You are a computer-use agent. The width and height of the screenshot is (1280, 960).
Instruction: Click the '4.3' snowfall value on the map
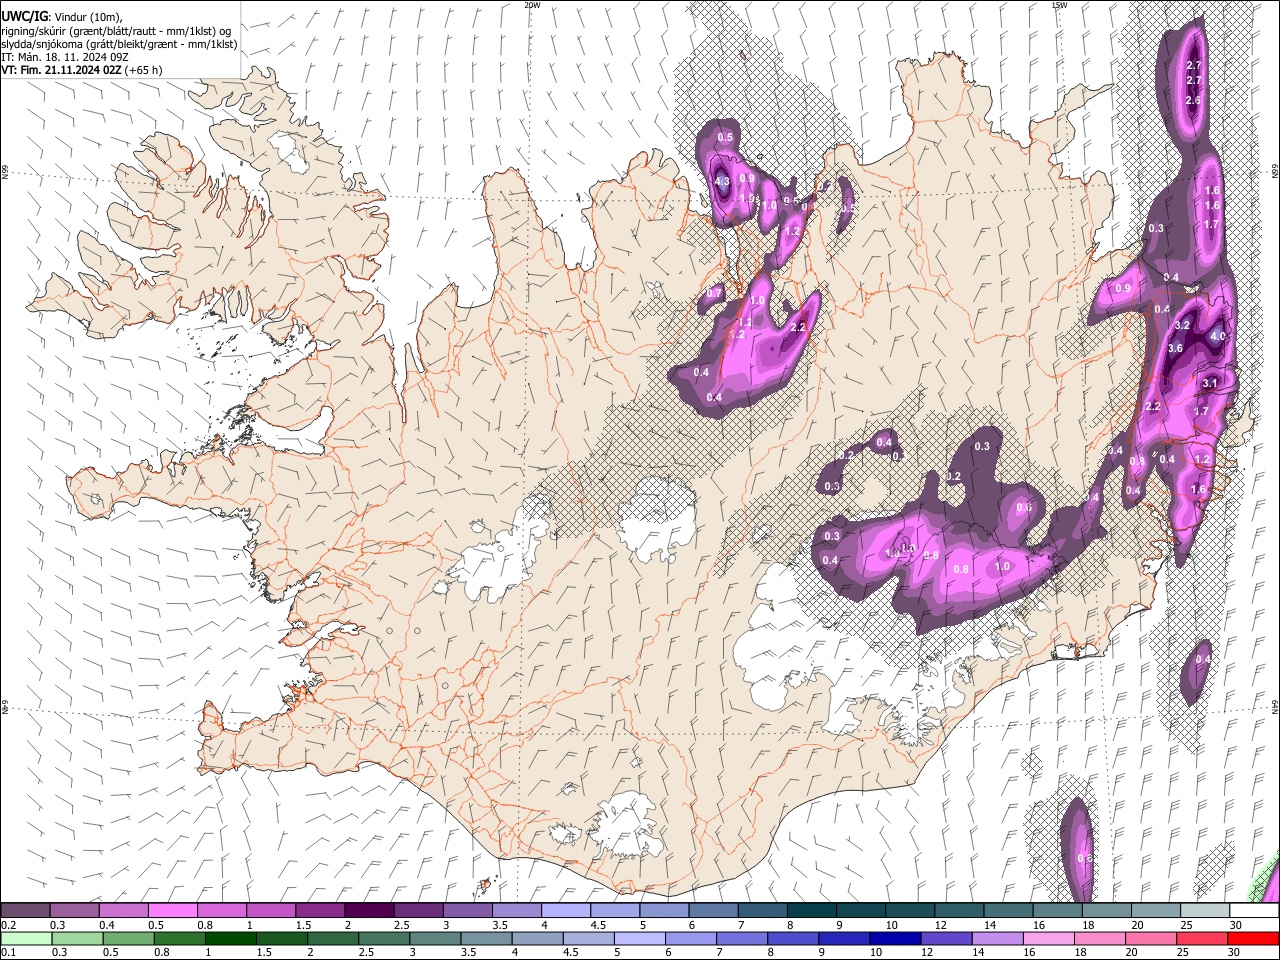[722, 181]
